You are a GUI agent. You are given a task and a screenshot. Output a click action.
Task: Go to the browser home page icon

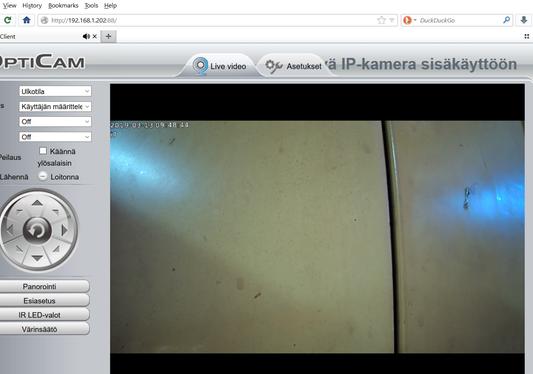27,20
